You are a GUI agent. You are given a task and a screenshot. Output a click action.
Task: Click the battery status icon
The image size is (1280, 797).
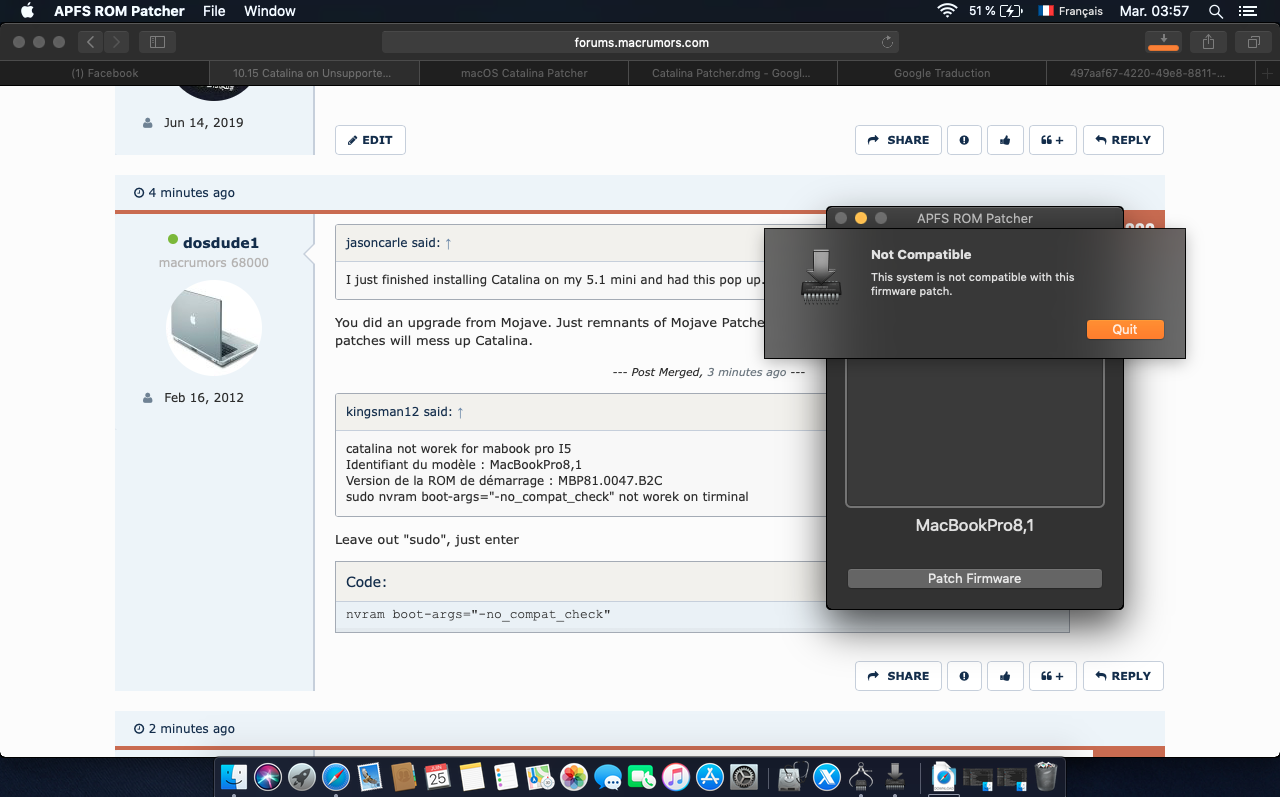coord(1011,11)
